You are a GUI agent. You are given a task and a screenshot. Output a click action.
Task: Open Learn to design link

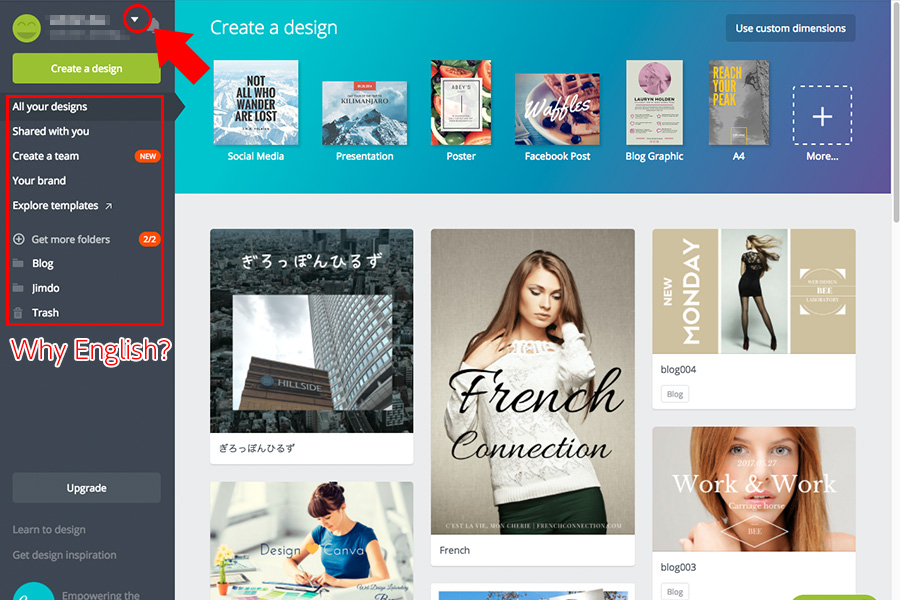point(49,530)
